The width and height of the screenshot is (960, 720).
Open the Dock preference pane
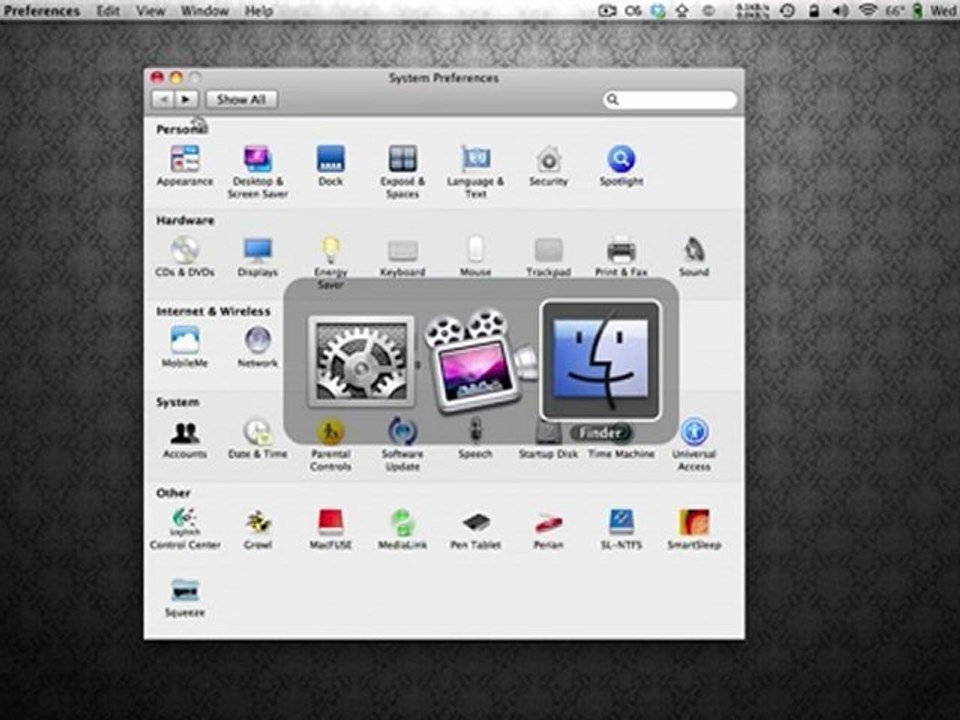coord(331,165)
